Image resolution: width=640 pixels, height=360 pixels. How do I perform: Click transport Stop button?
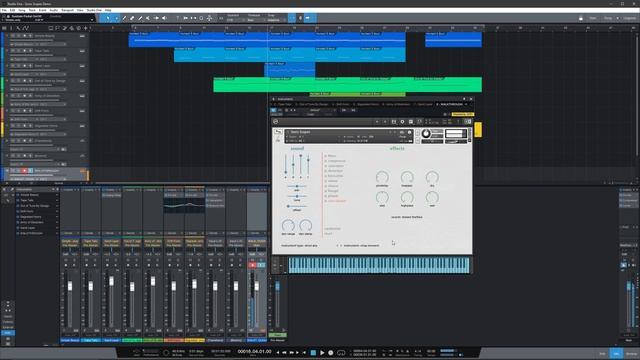[x=313, y=353]
